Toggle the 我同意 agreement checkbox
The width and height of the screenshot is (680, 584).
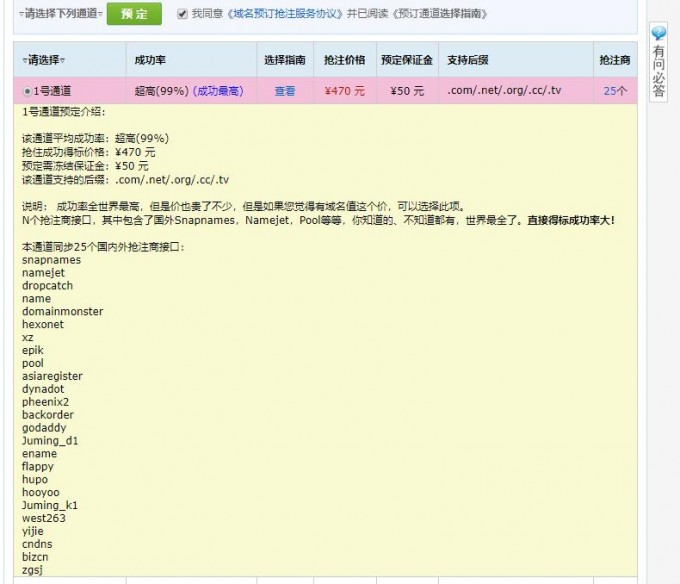click(x=182, y=14)
